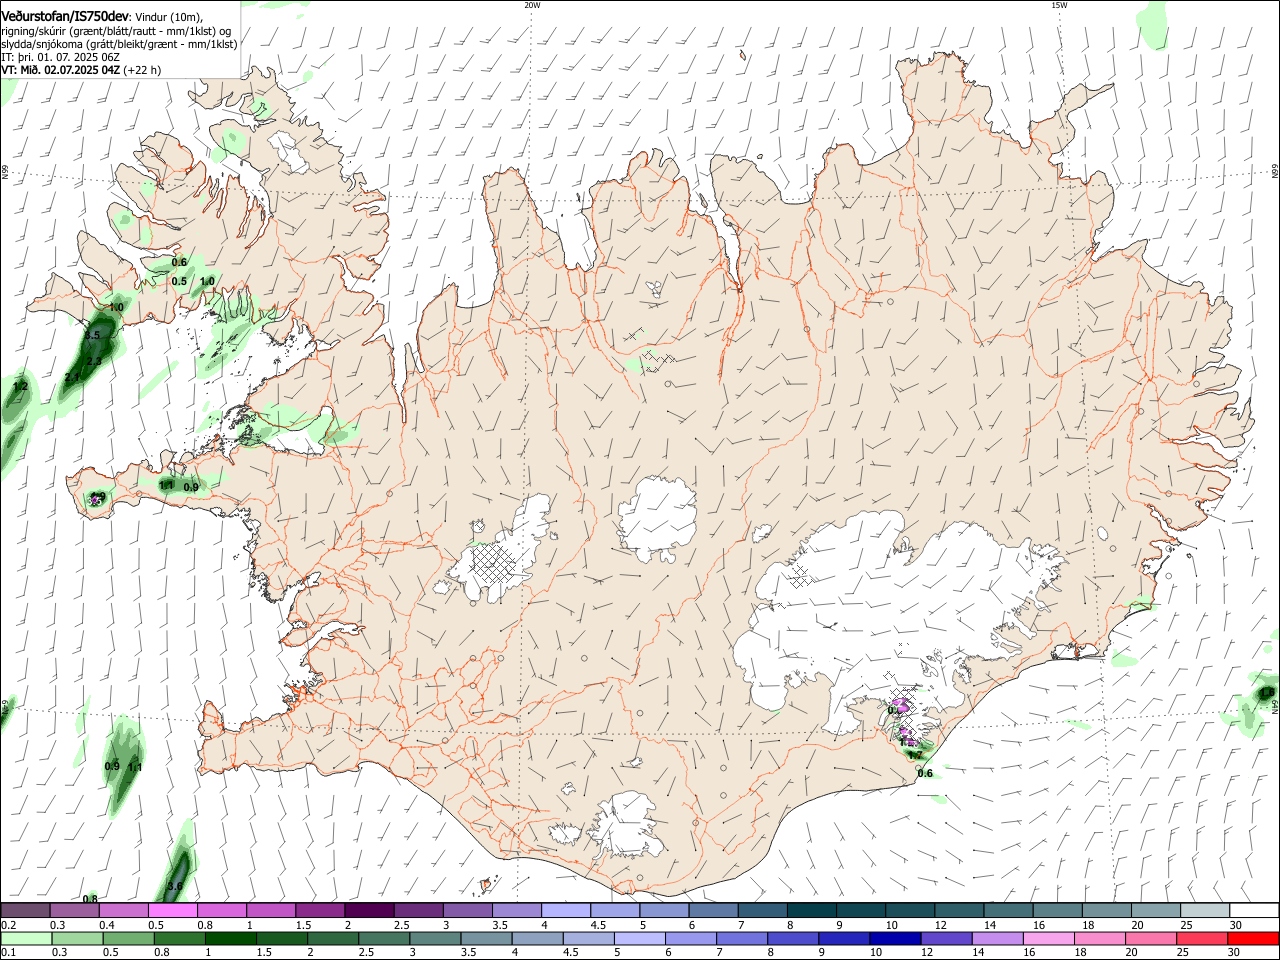Pick upper legend magenta swatch between 0.5 and 0.8
Screen dimensions: 1280x960
(x=172, y=910)
